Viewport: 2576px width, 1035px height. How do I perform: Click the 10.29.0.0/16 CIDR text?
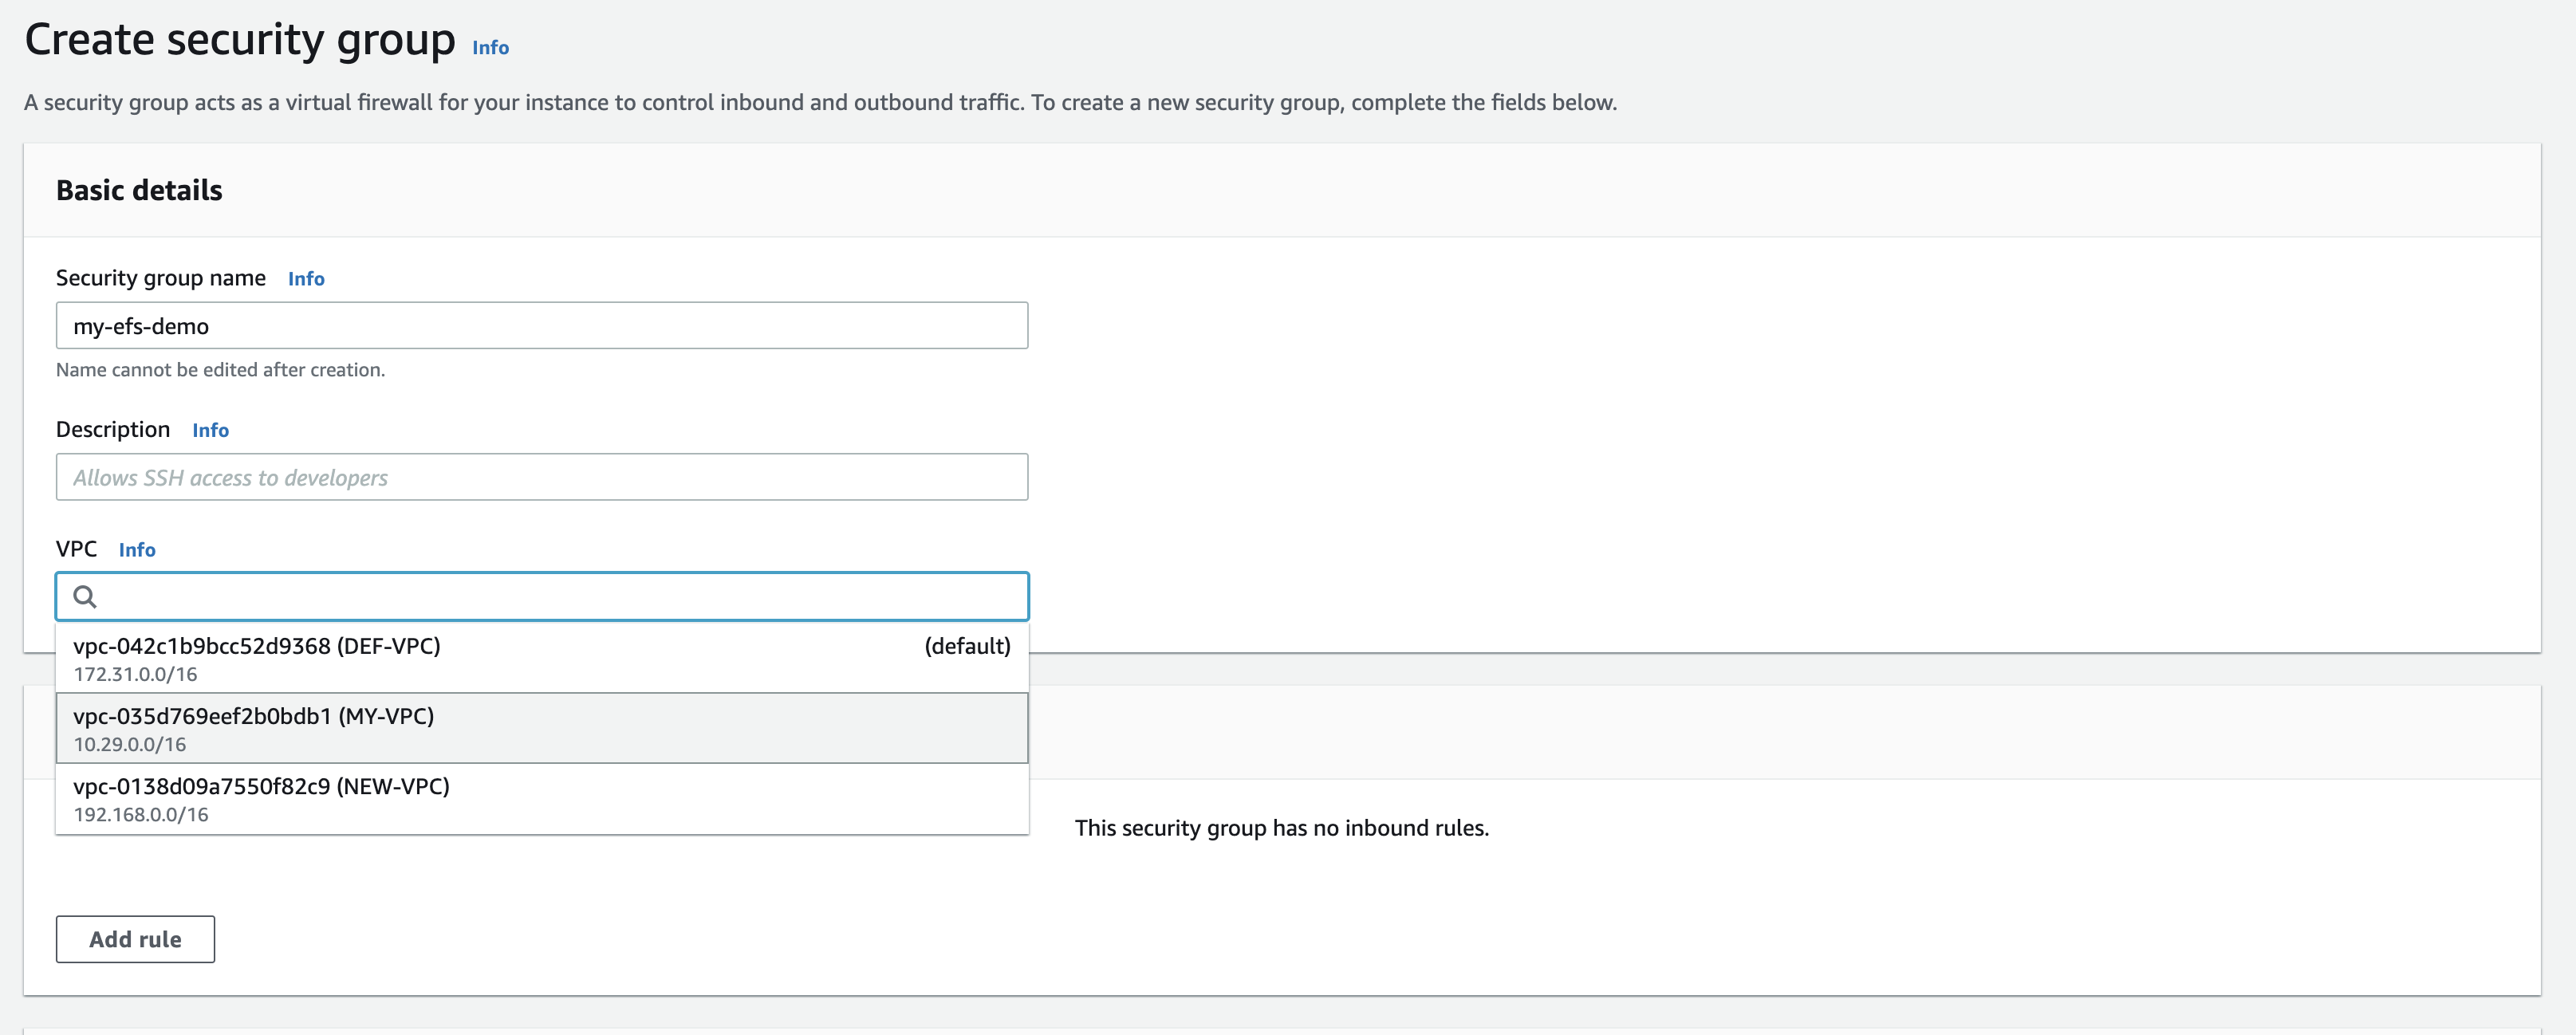130,744
